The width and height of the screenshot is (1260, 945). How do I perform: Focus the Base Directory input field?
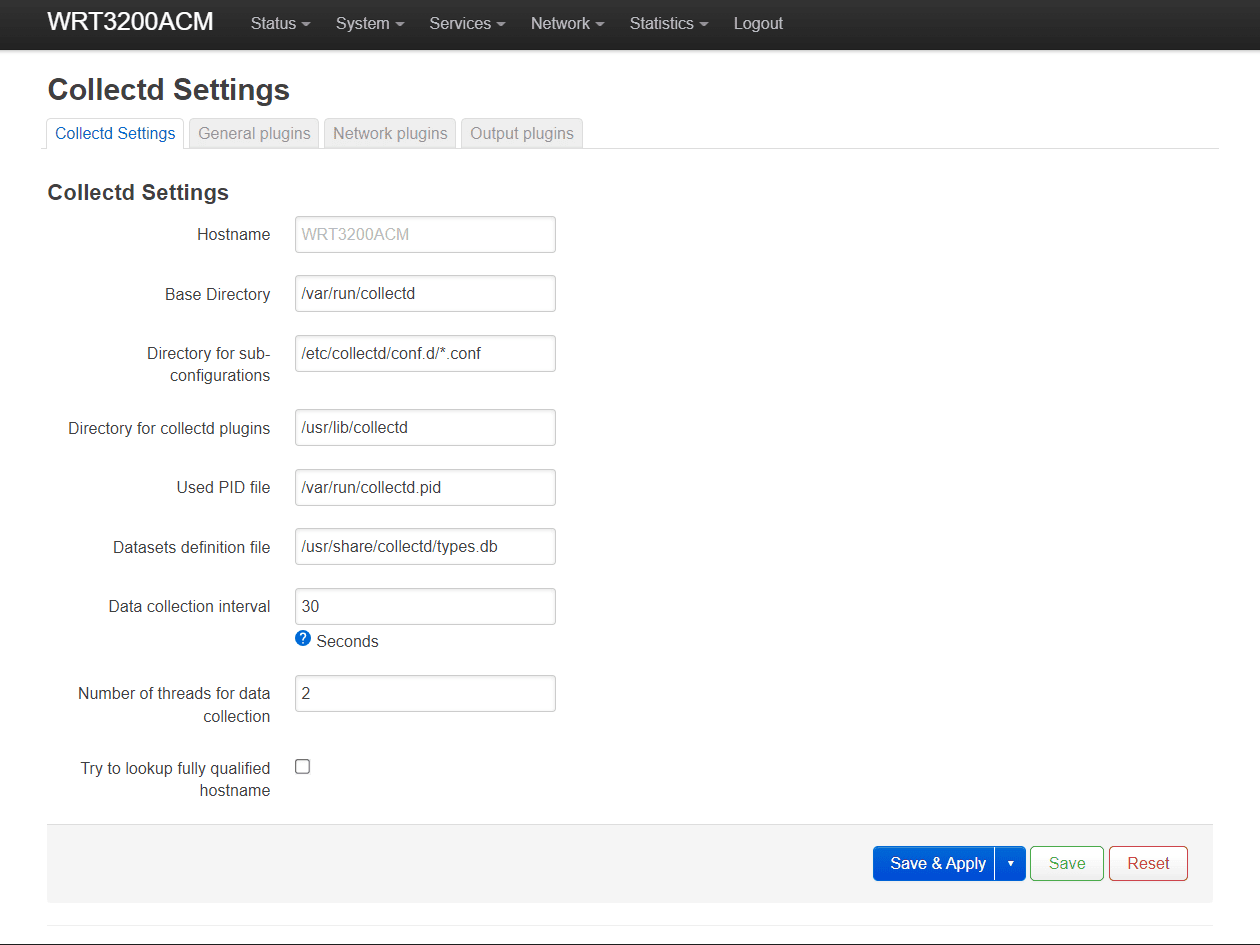click(425, 294)
